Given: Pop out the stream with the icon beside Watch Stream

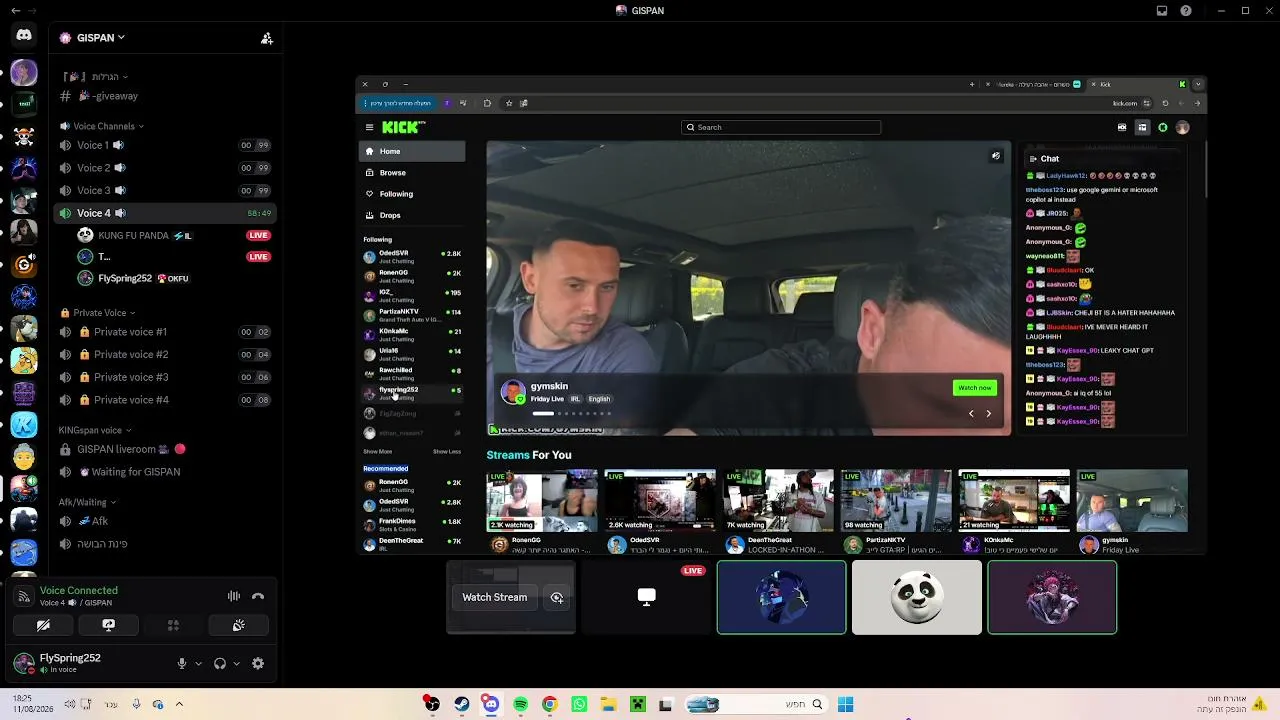Looking at the screenshot, I should pos(557,597).
